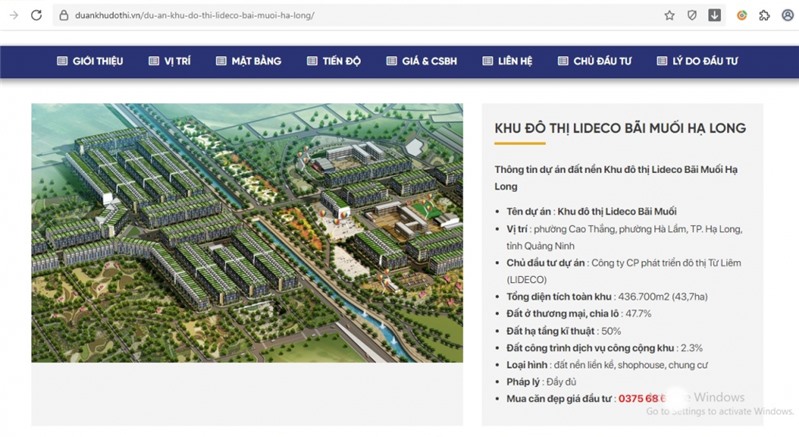
Task: Open the downloads icon in toolbar
Action: (x=715, y=16)
